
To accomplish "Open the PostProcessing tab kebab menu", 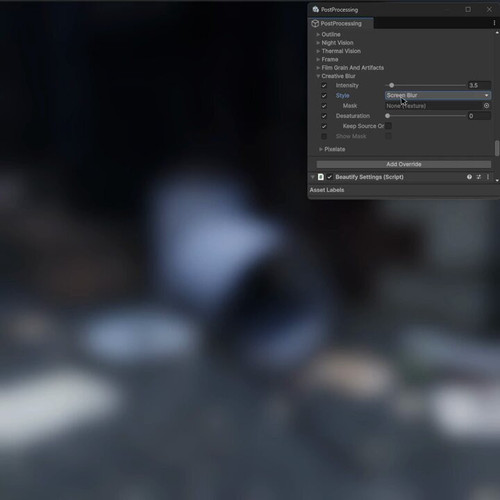I will (x=494, y=23).
